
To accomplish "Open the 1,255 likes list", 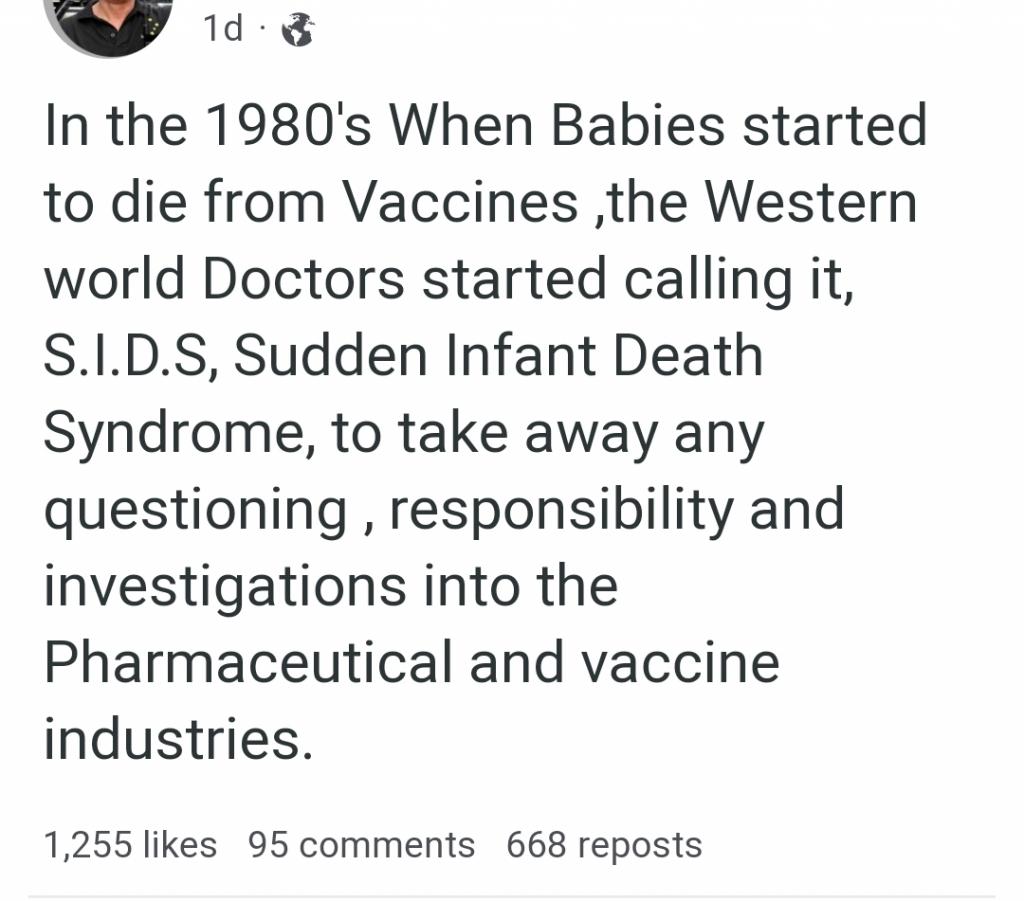I will click(x=130, y=845).
